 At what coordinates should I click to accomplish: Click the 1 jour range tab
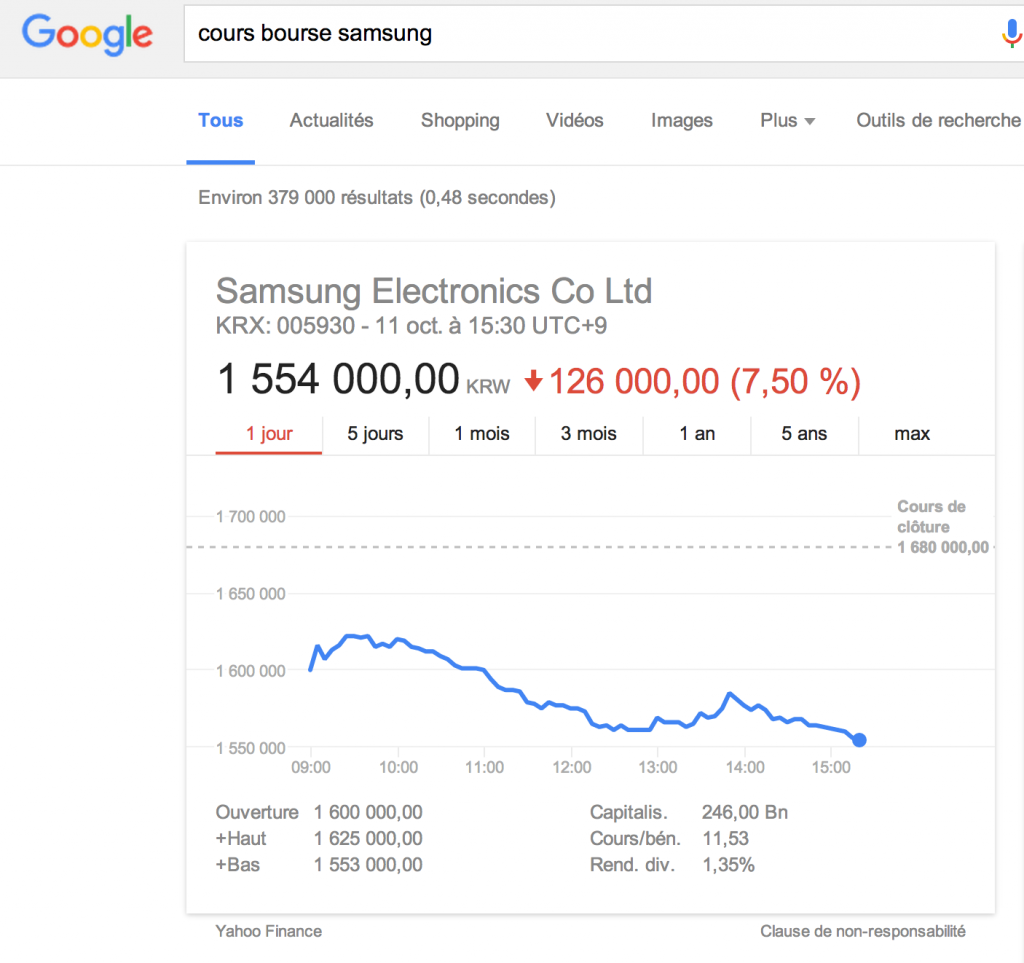[269, 434]
